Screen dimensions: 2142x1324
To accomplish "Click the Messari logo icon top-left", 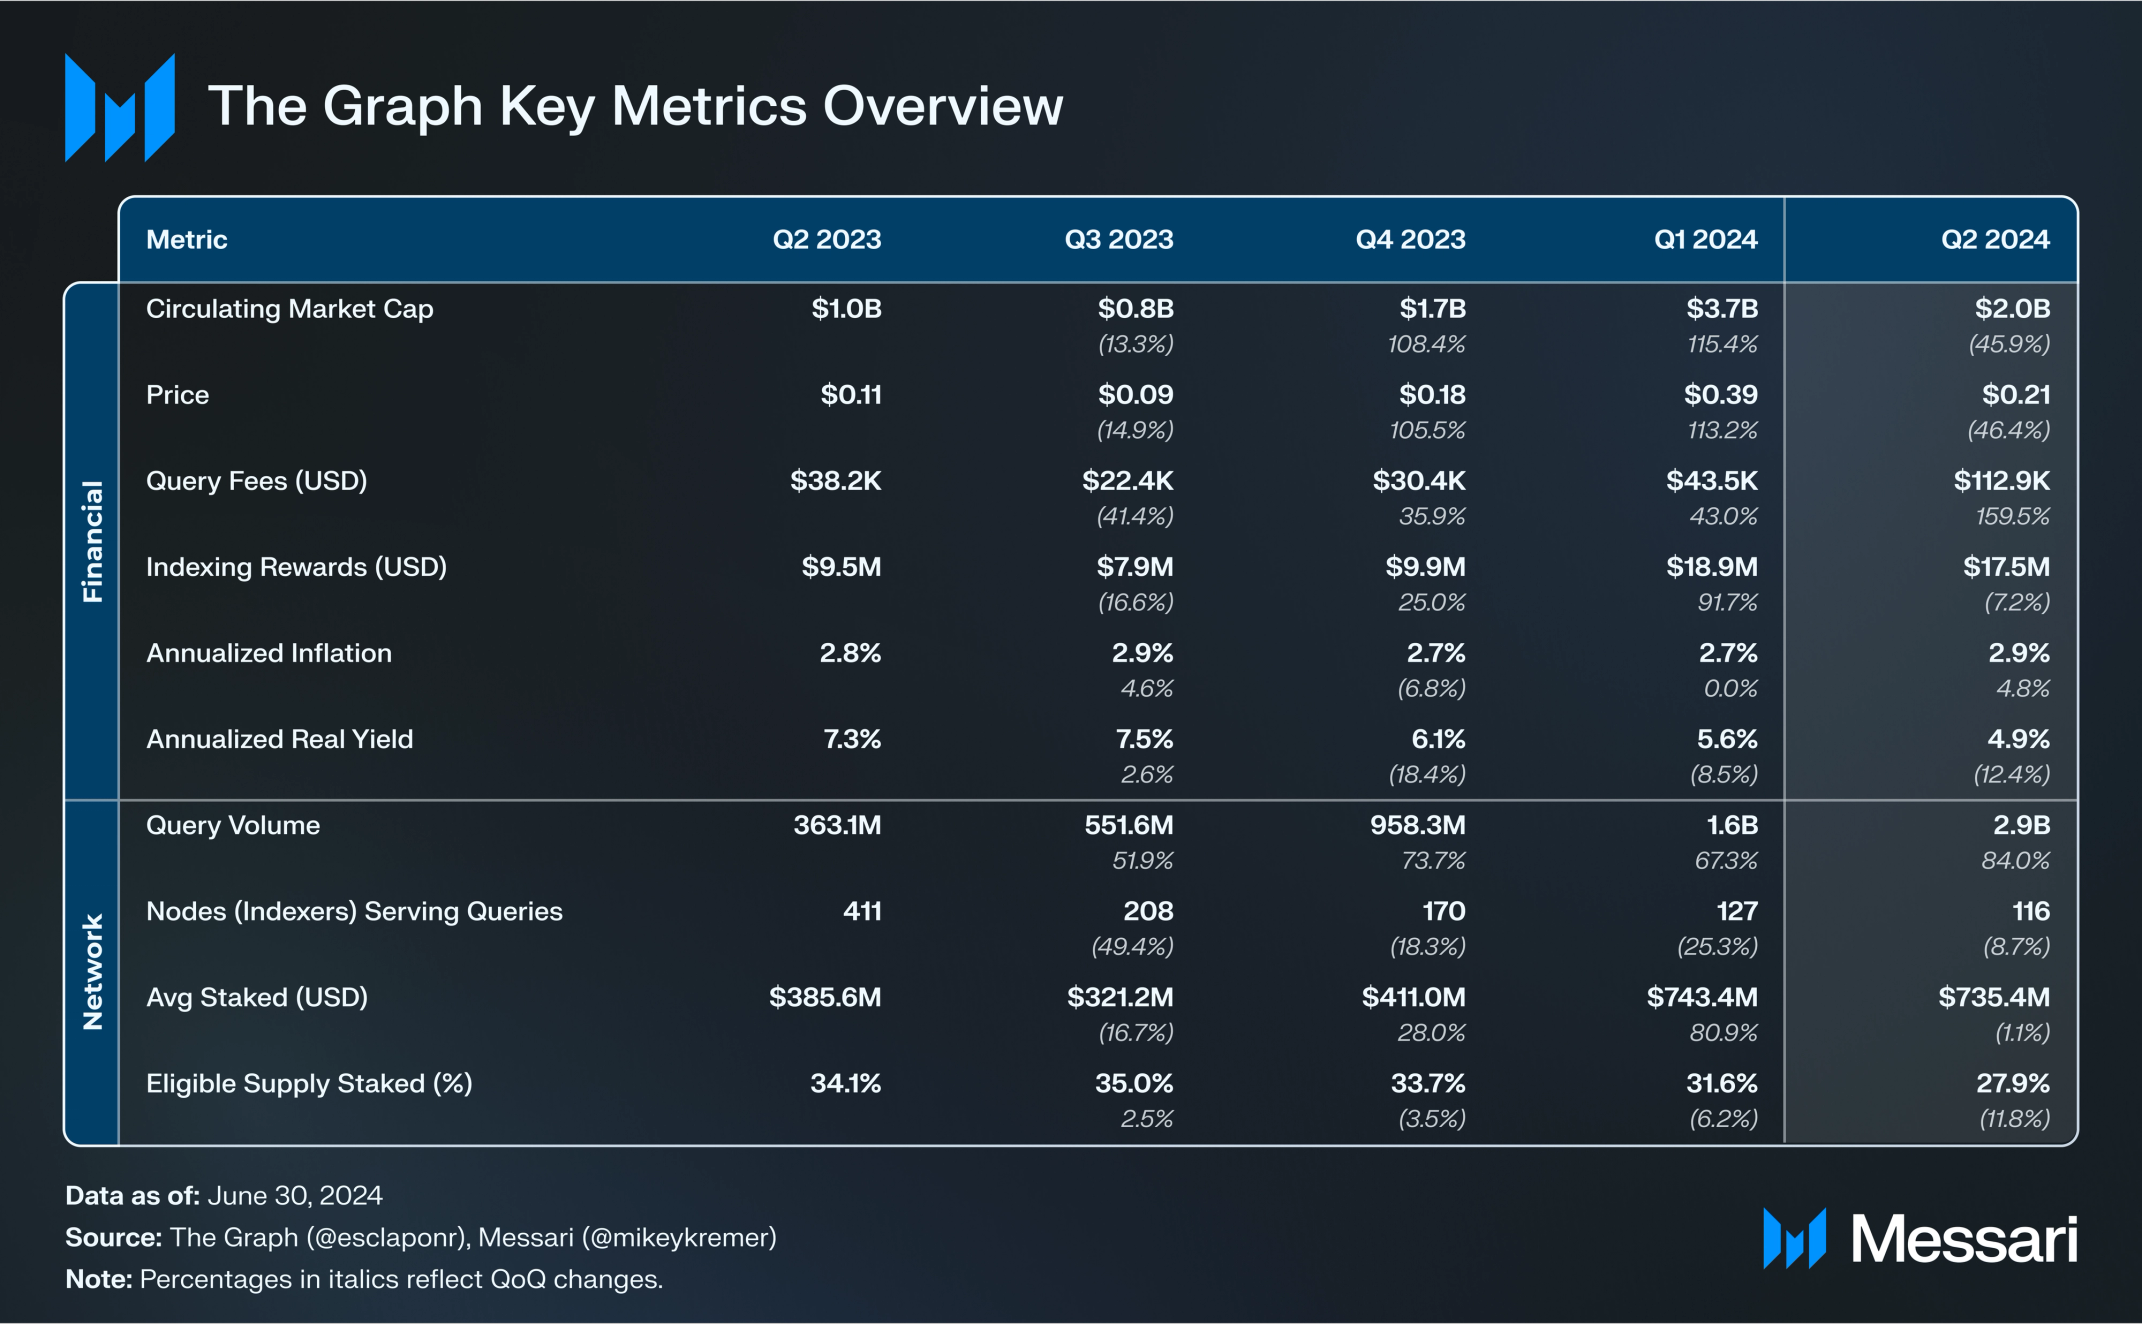I will (x=120, y=108).
